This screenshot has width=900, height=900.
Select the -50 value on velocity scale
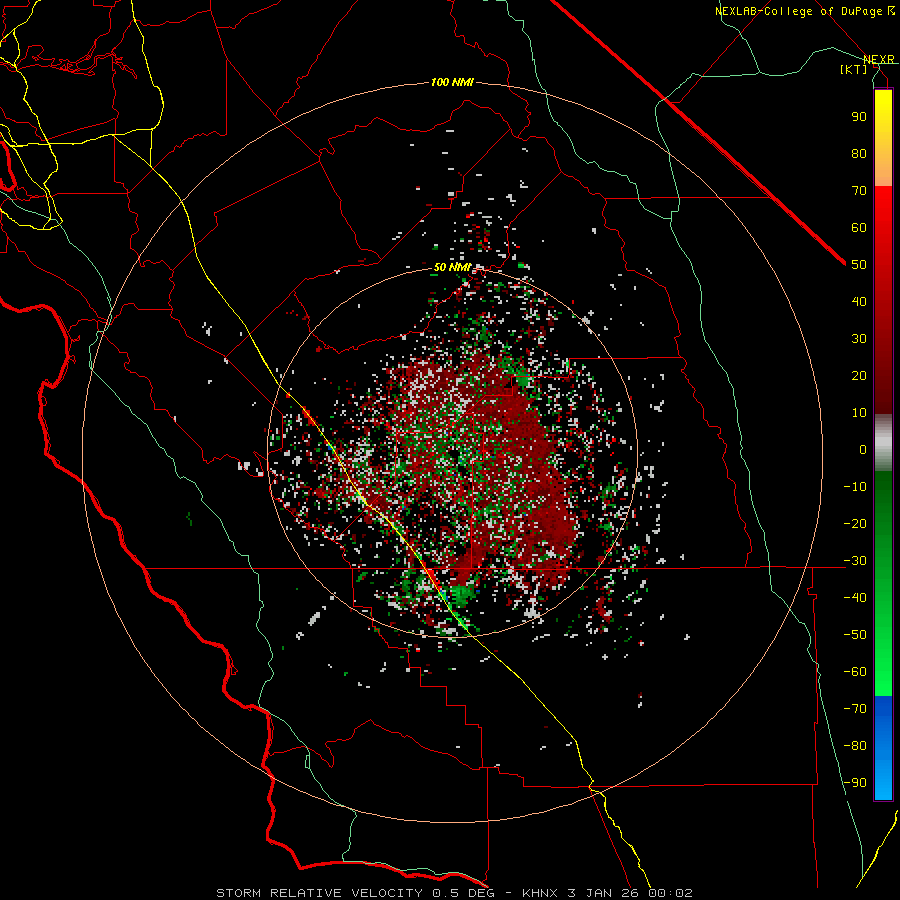coord(855,635)
